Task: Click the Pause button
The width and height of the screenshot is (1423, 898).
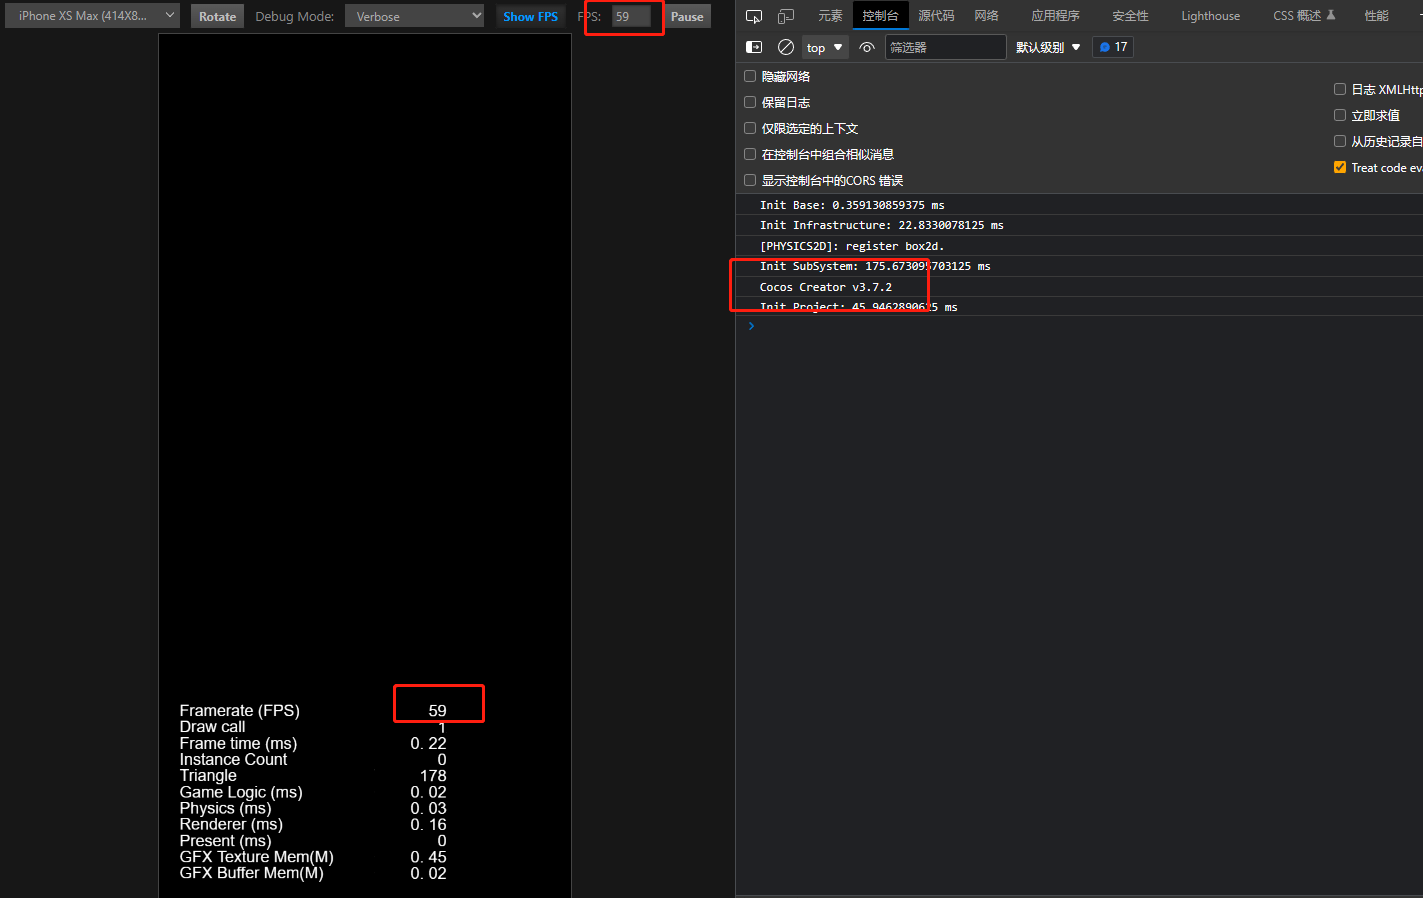Action: 687,16
